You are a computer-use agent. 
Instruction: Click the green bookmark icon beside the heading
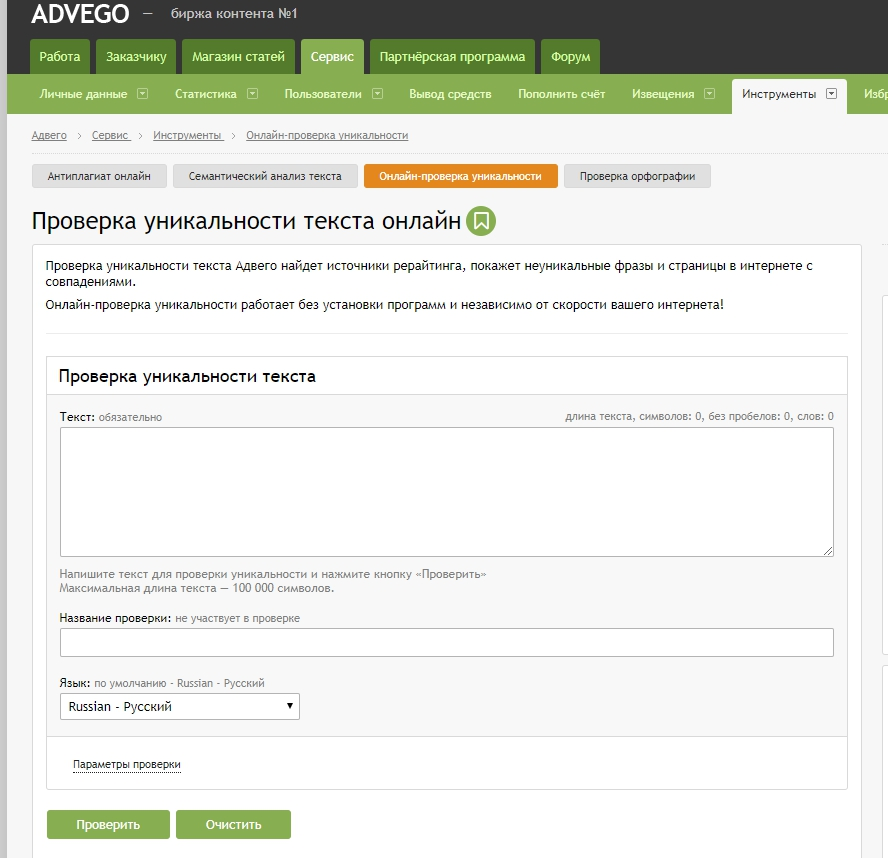[x=482, y=221]
